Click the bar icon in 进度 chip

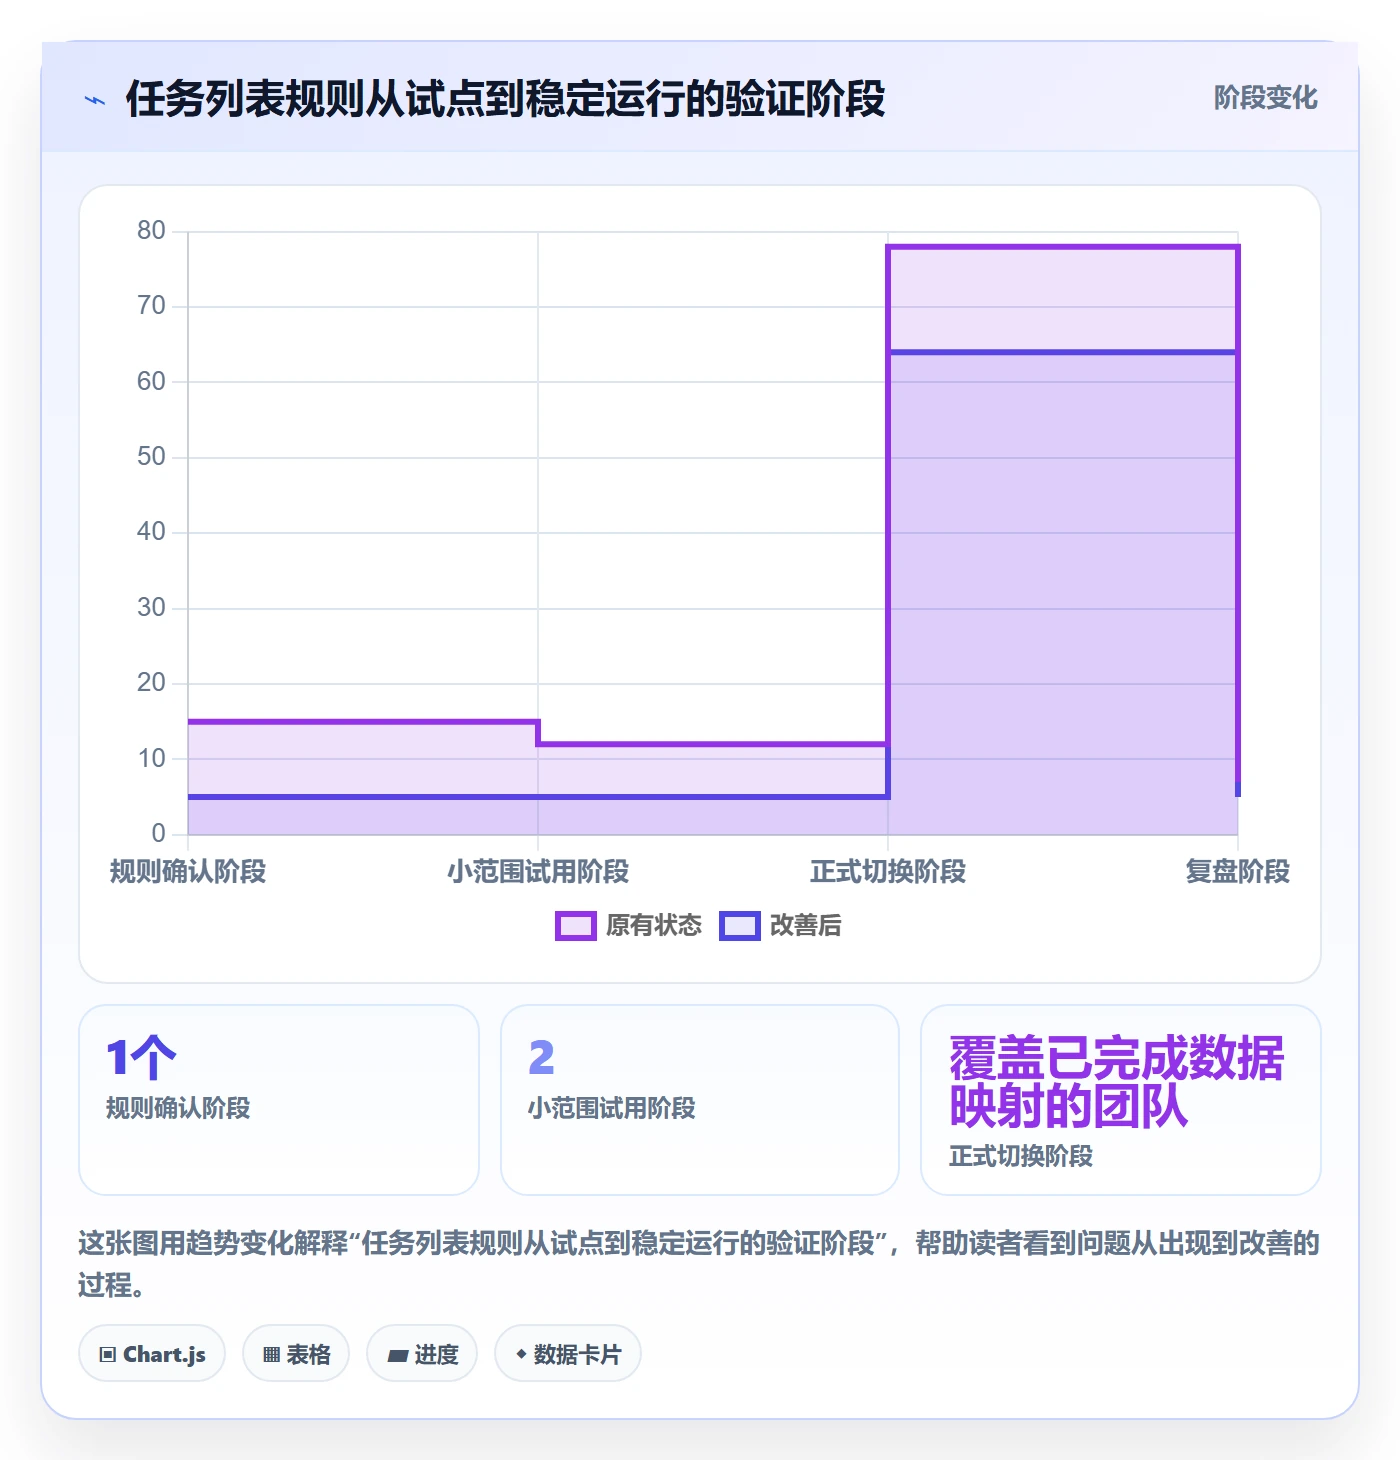coord(398,1356)
